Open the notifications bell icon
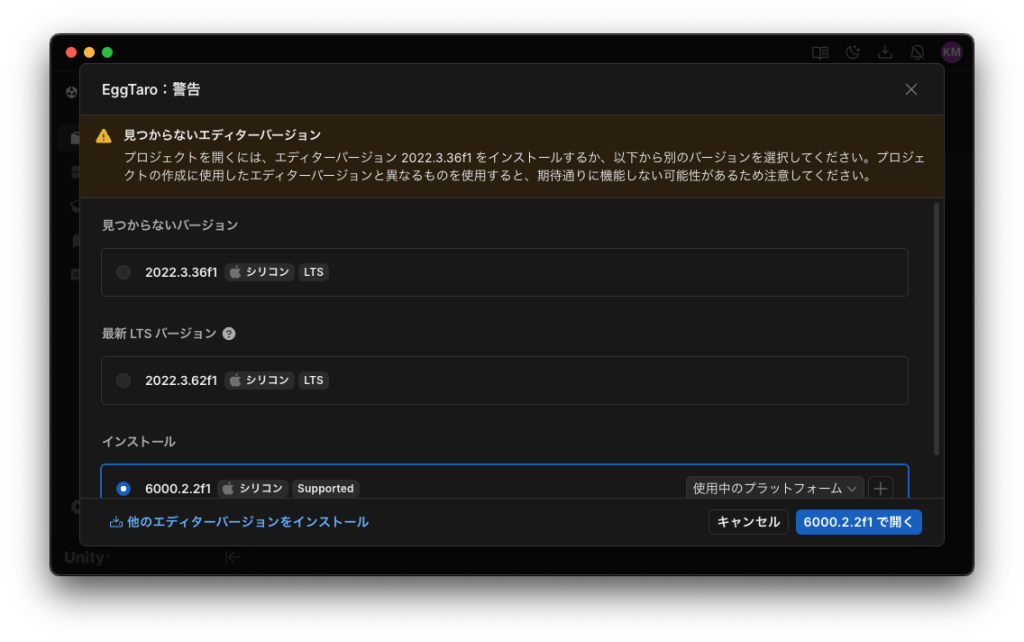 click(918, 52)
